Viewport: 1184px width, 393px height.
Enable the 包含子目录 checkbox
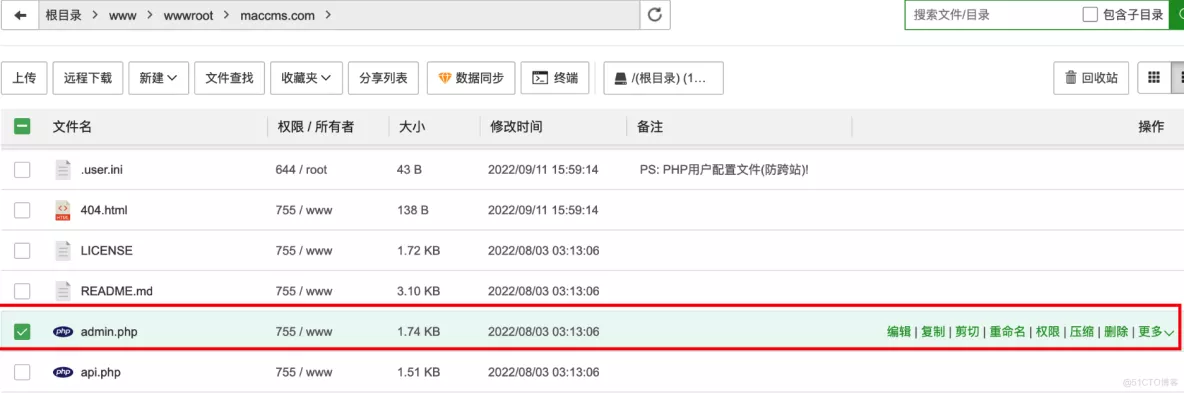tap(1090, 14)
